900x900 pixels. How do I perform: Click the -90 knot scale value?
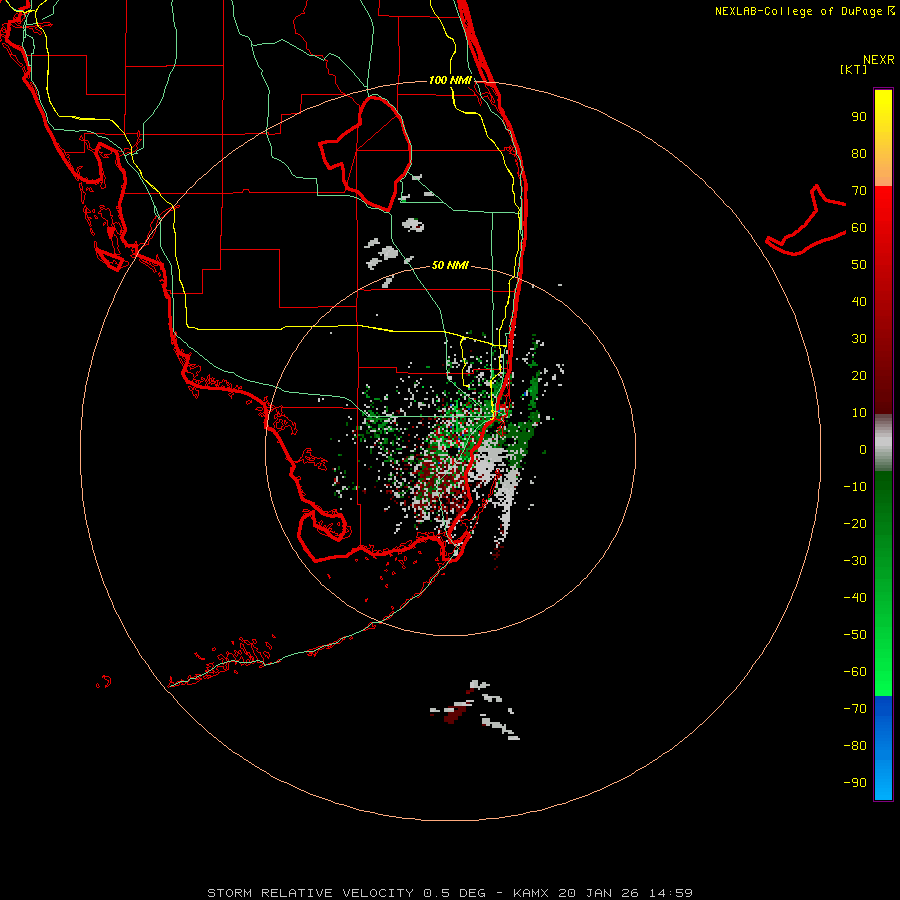[x=855, y=782]
